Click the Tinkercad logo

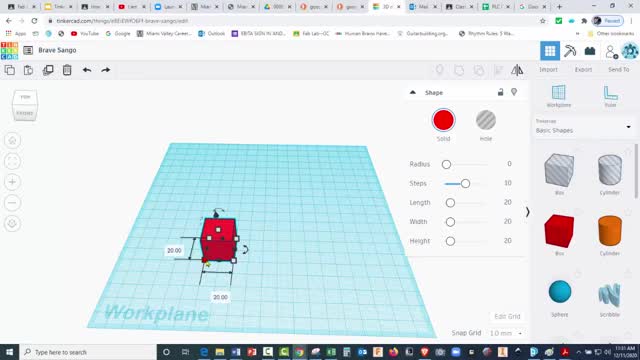click(9, 51)
